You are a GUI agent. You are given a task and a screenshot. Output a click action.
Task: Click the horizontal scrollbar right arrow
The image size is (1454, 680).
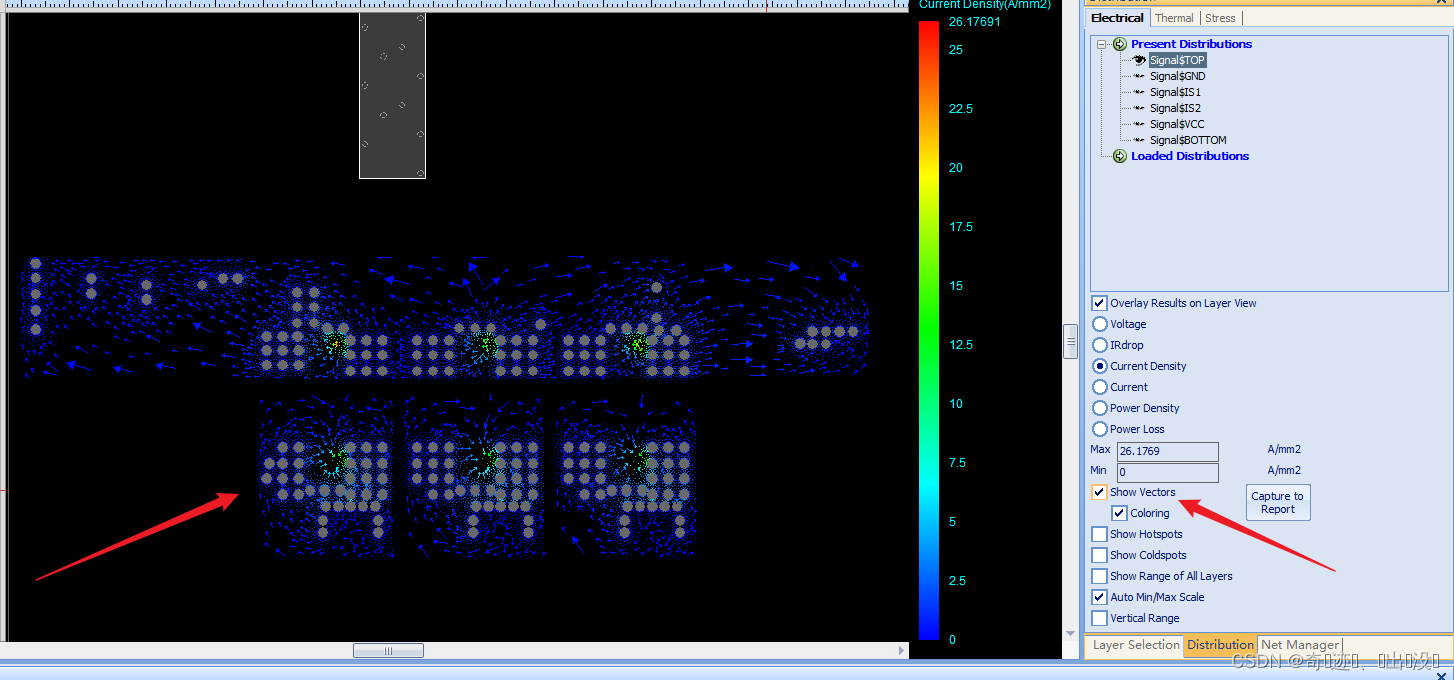tap(899, 651)
